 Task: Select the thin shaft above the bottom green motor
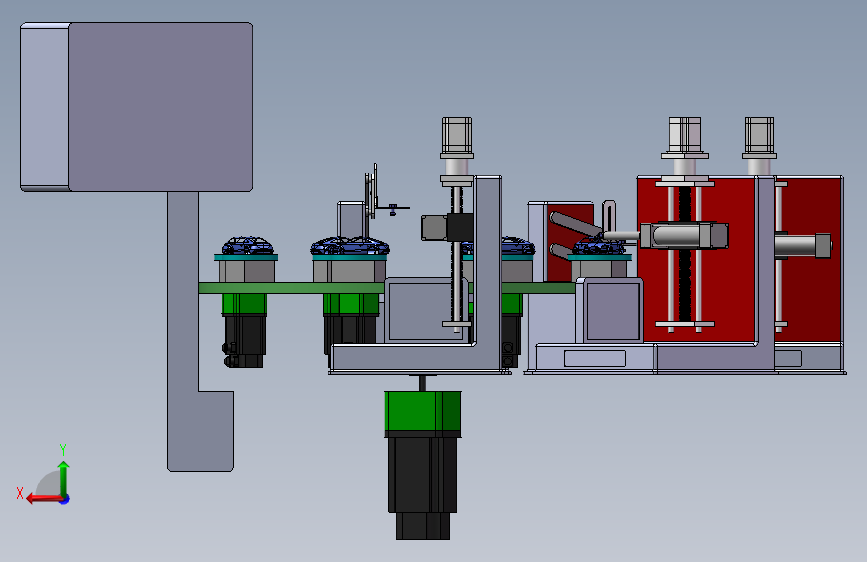[422, 383]
